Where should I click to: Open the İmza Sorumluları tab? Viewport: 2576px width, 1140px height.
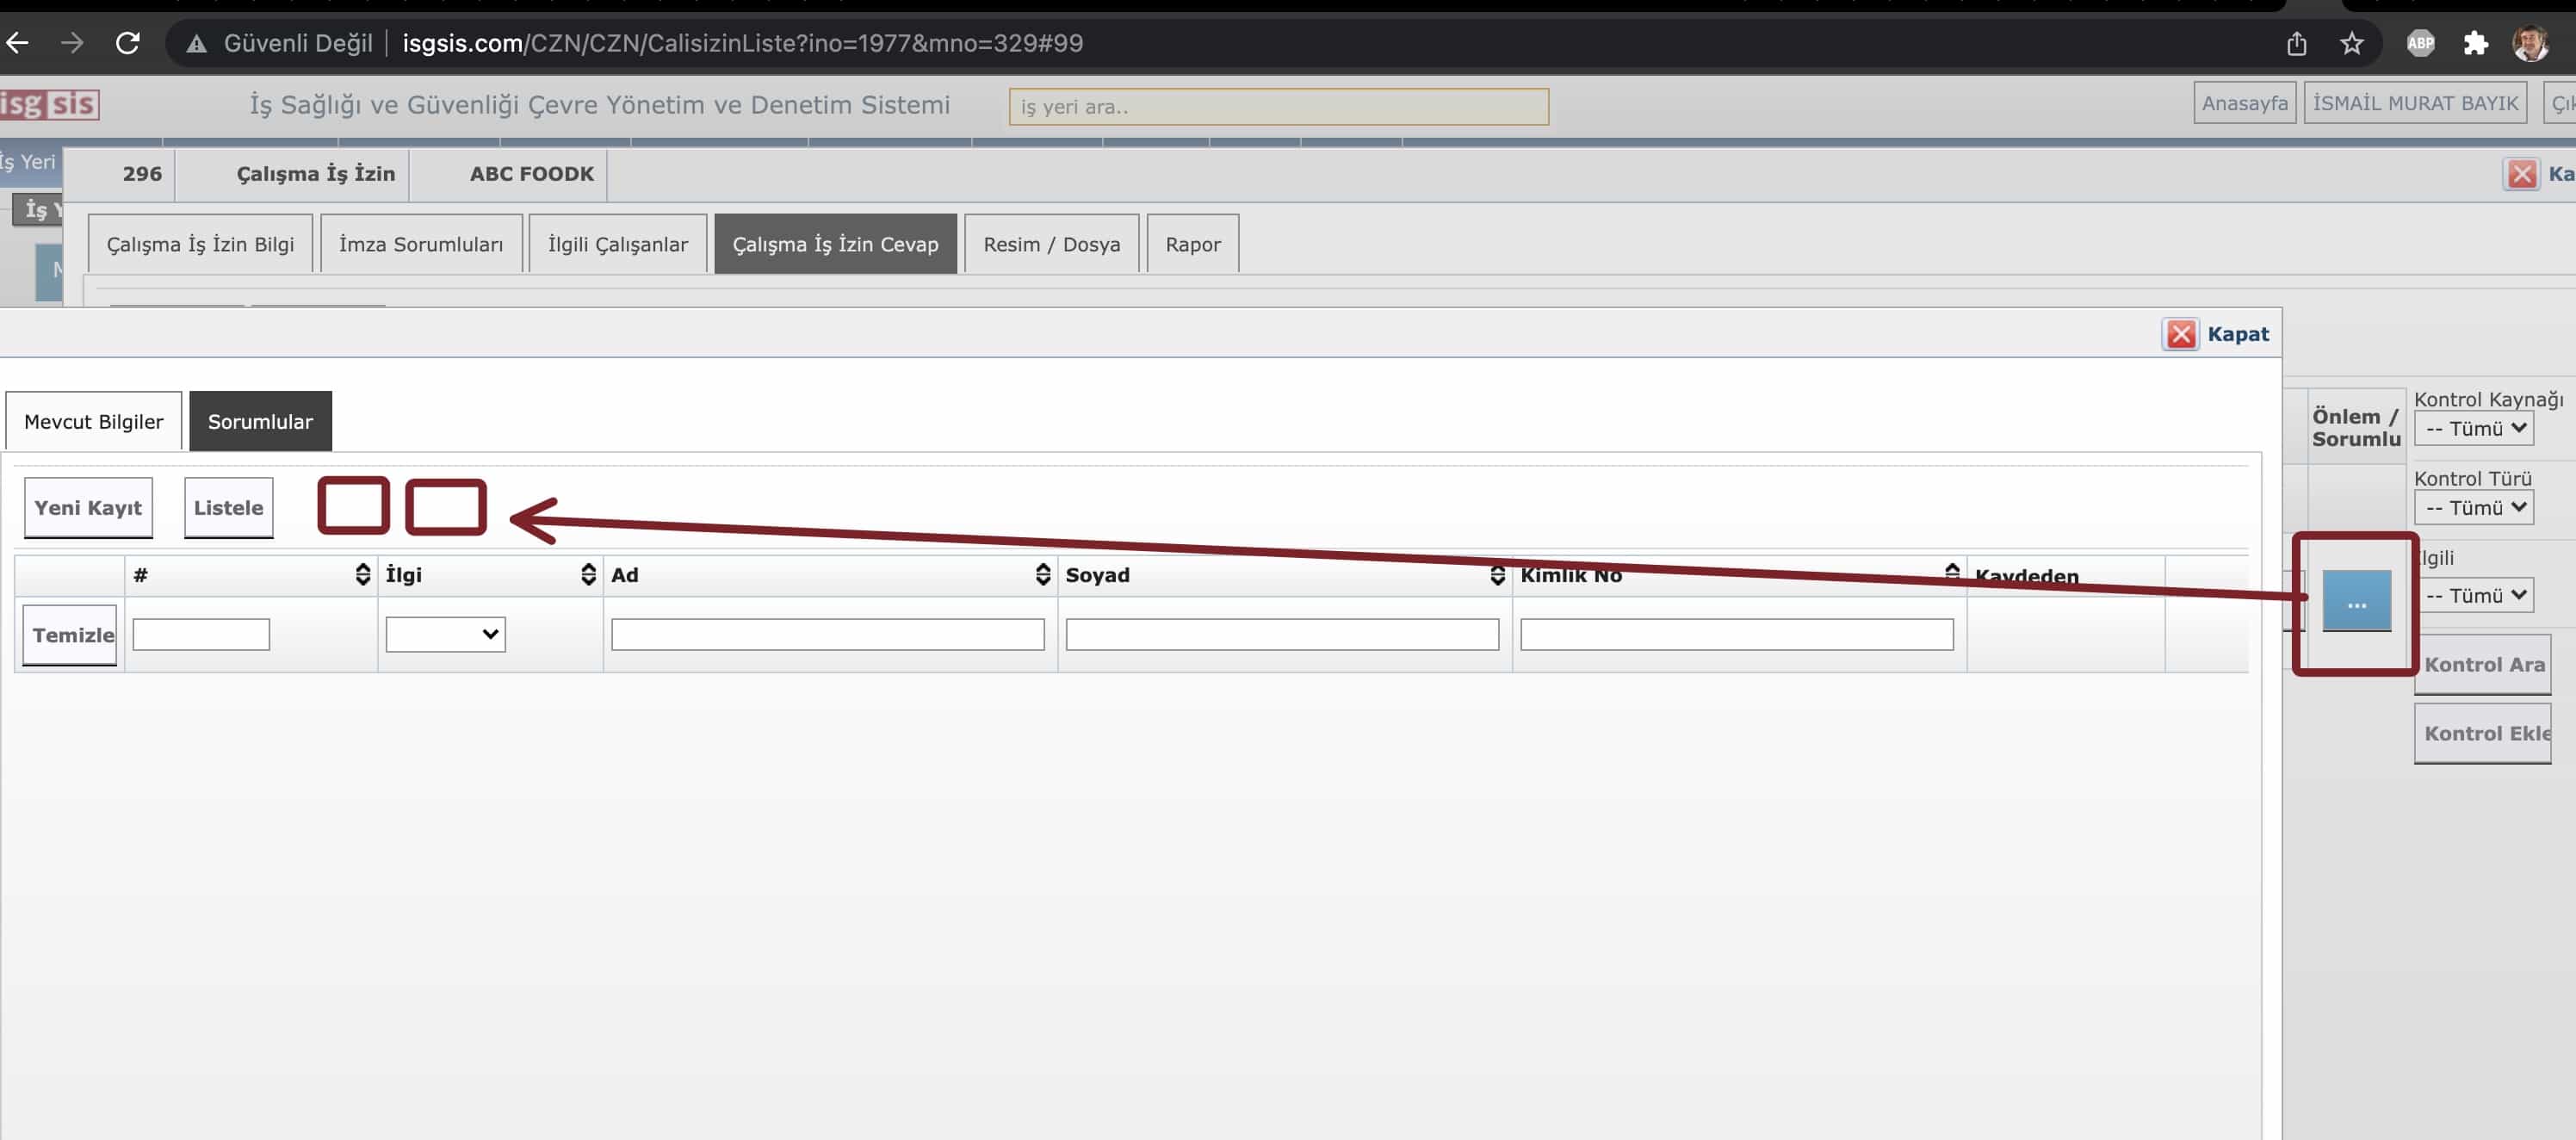click(x=421, y=244)
